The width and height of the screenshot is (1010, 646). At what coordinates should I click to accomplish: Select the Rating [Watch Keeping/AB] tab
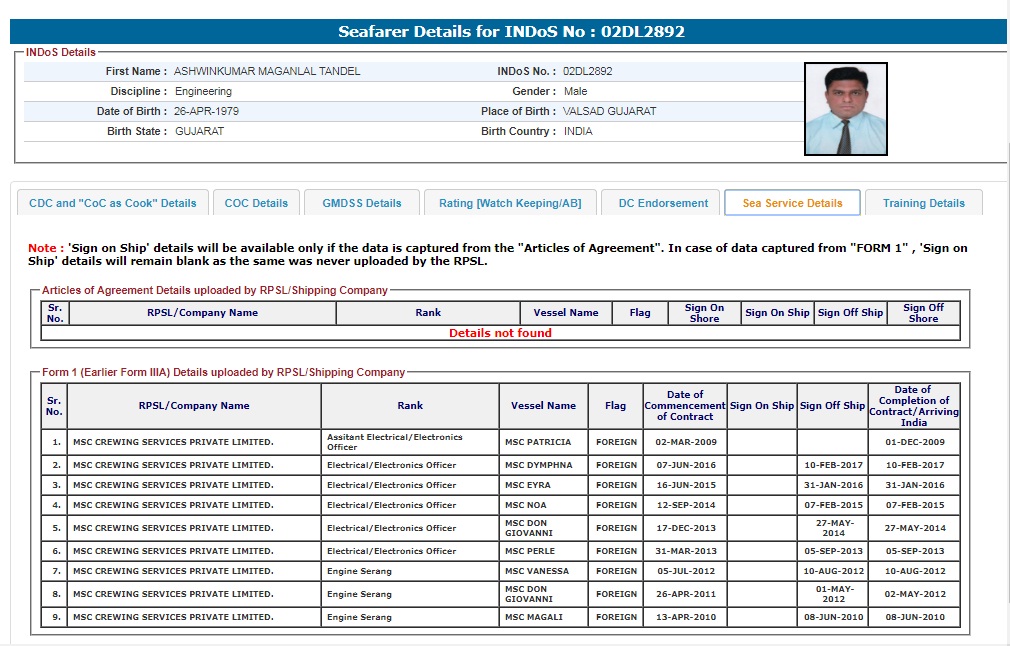pyautogui.click(x=510, y=203)
